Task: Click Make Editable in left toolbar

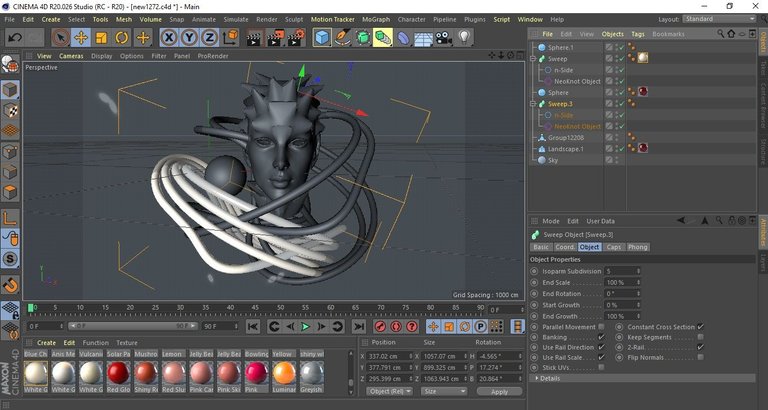Action: tap(10, 64)
